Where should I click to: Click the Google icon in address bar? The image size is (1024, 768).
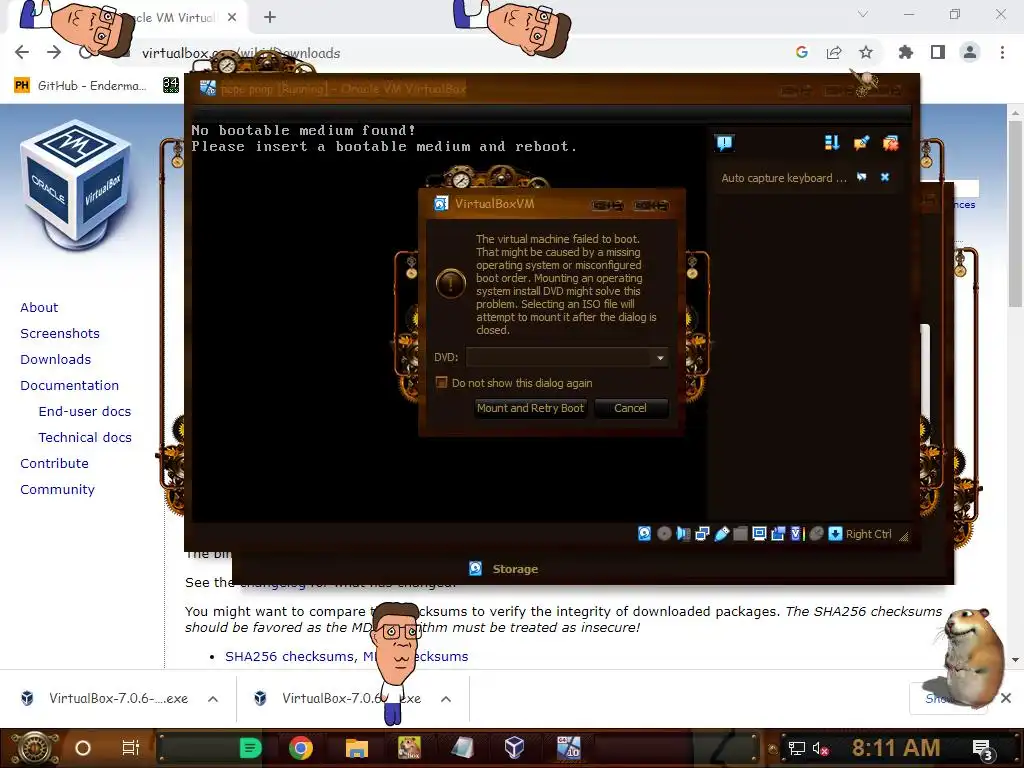(802, 52)
